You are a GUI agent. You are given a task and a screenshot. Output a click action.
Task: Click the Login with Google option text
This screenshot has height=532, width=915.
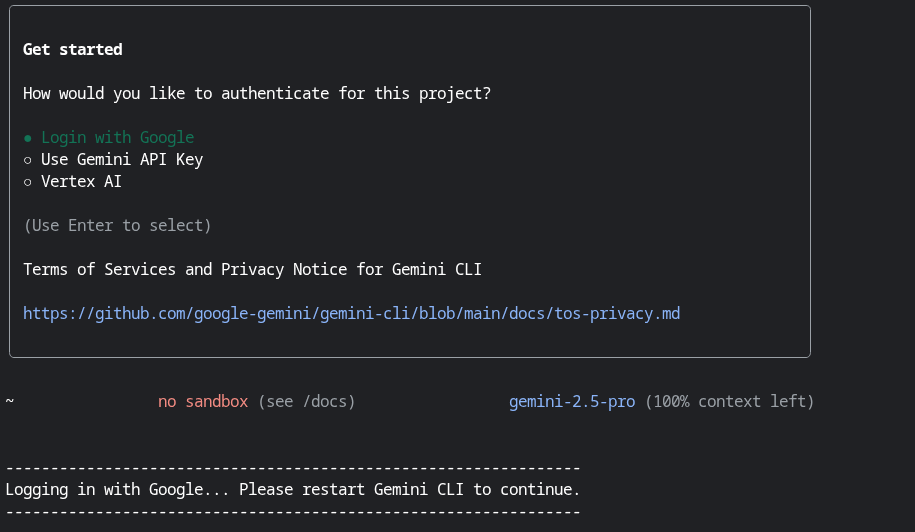117,138
